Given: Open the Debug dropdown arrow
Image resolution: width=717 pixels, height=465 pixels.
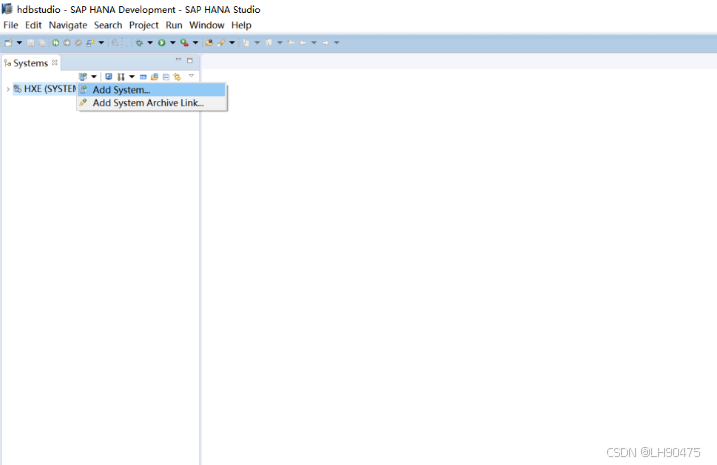Looking at the screenshot, I should [x=150, y=43].
